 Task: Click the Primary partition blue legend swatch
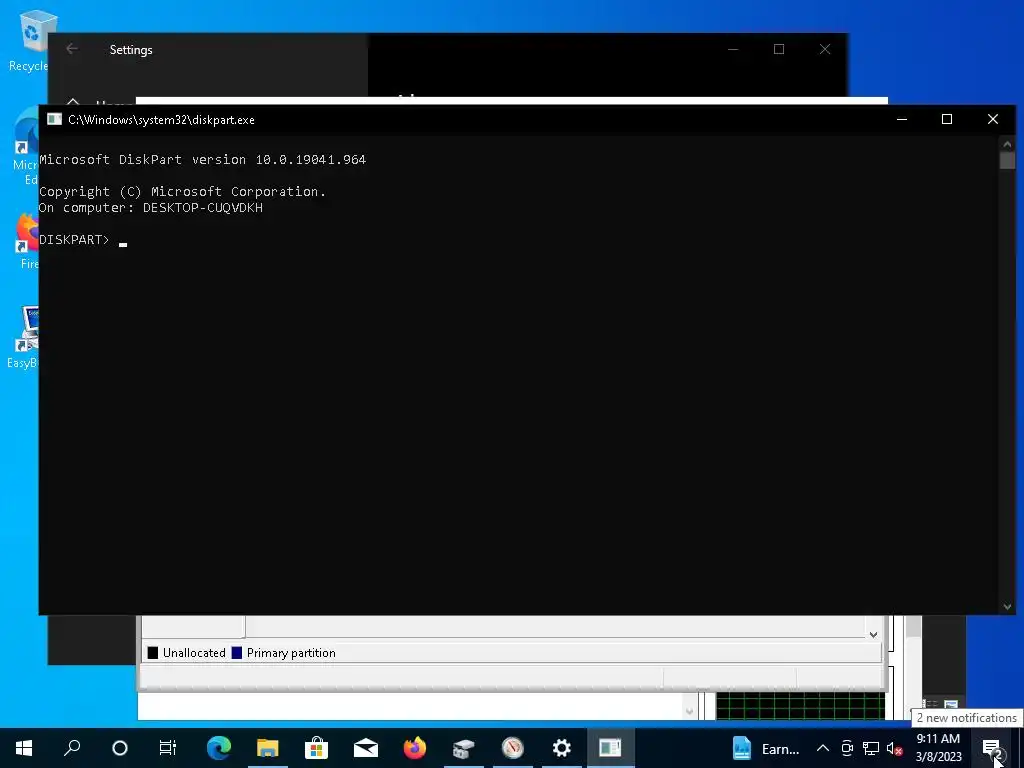tap(237, 653)
